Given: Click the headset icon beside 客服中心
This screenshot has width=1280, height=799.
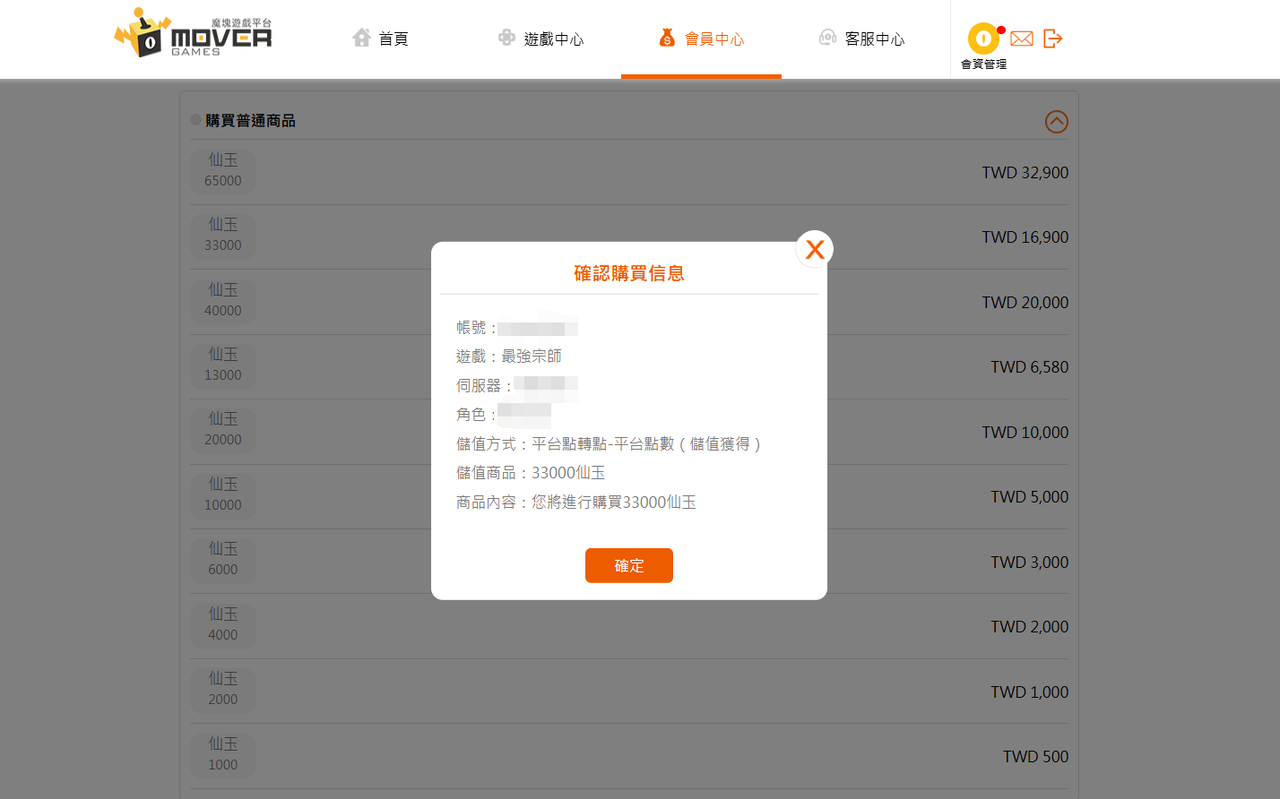Looking at the screenshot, I should 827,38.
